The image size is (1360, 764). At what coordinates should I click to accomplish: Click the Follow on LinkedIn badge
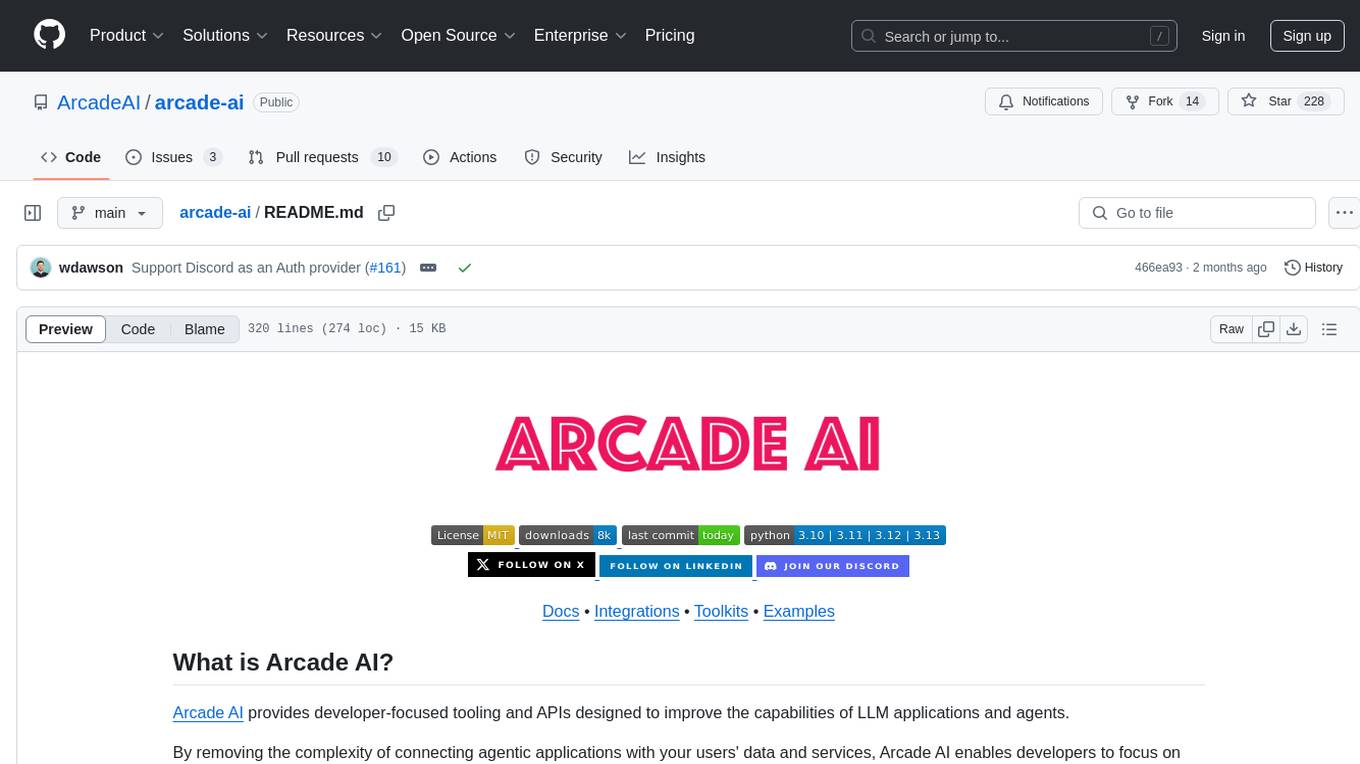676,565
